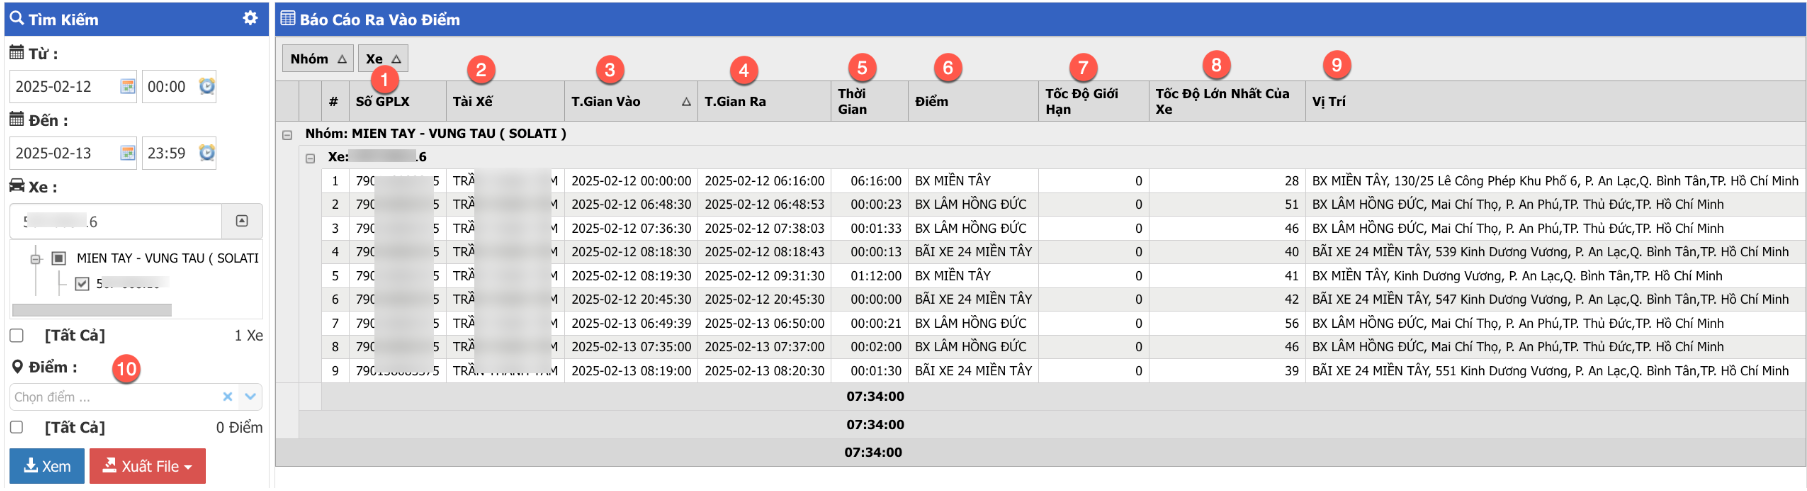The height and width of the screenshot is (491, 1807).
Task: Collapse the vehicle selector dropdown
Action: 241,221
